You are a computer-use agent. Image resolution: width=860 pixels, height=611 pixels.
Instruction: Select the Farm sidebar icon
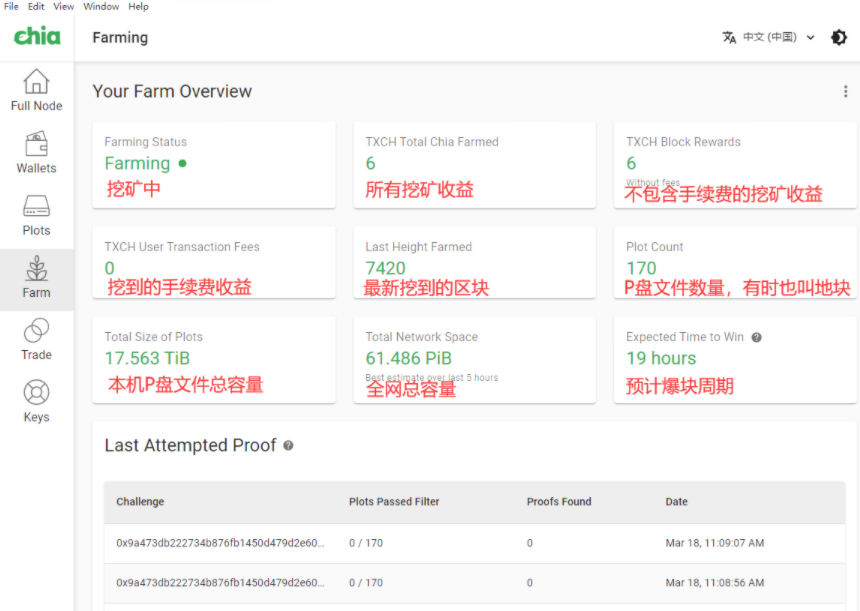coord(36,269)
